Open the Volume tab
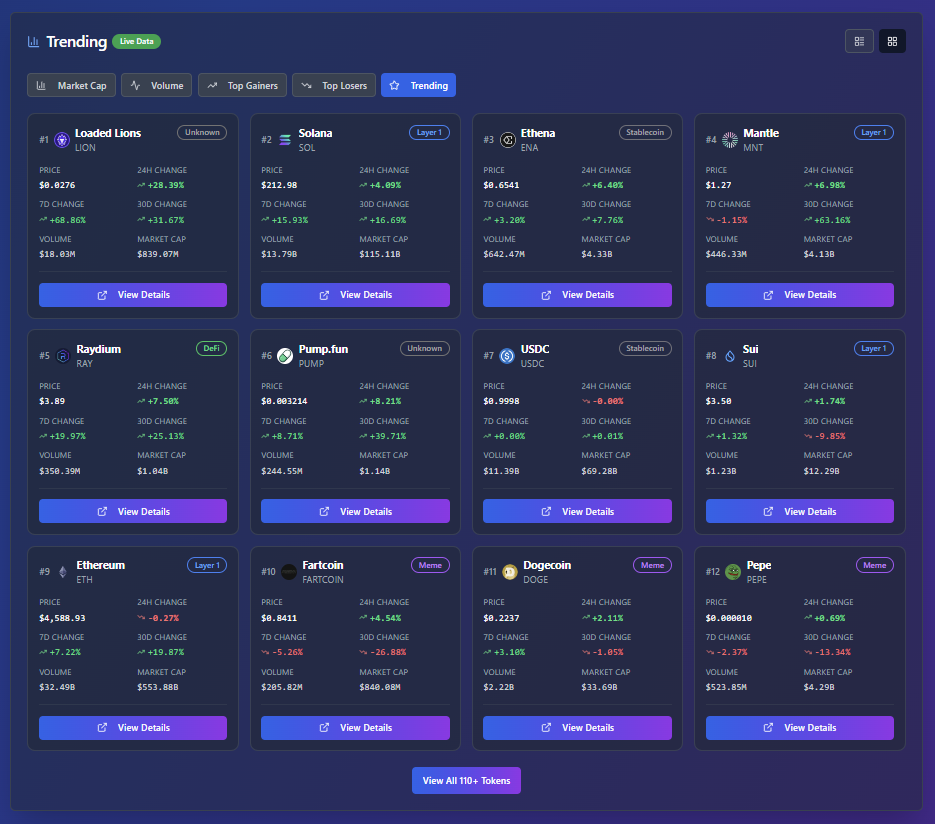This screenshot has width=935, height=824. coord(157,85)
